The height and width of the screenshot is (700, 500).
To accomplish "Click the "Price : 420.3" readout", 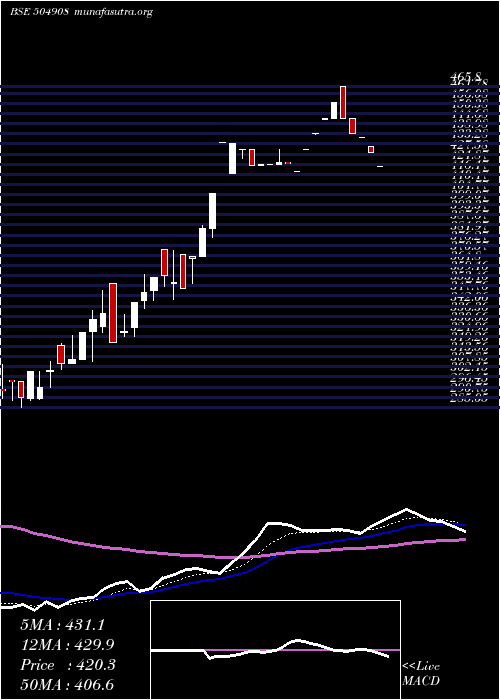I will [68, 665].
